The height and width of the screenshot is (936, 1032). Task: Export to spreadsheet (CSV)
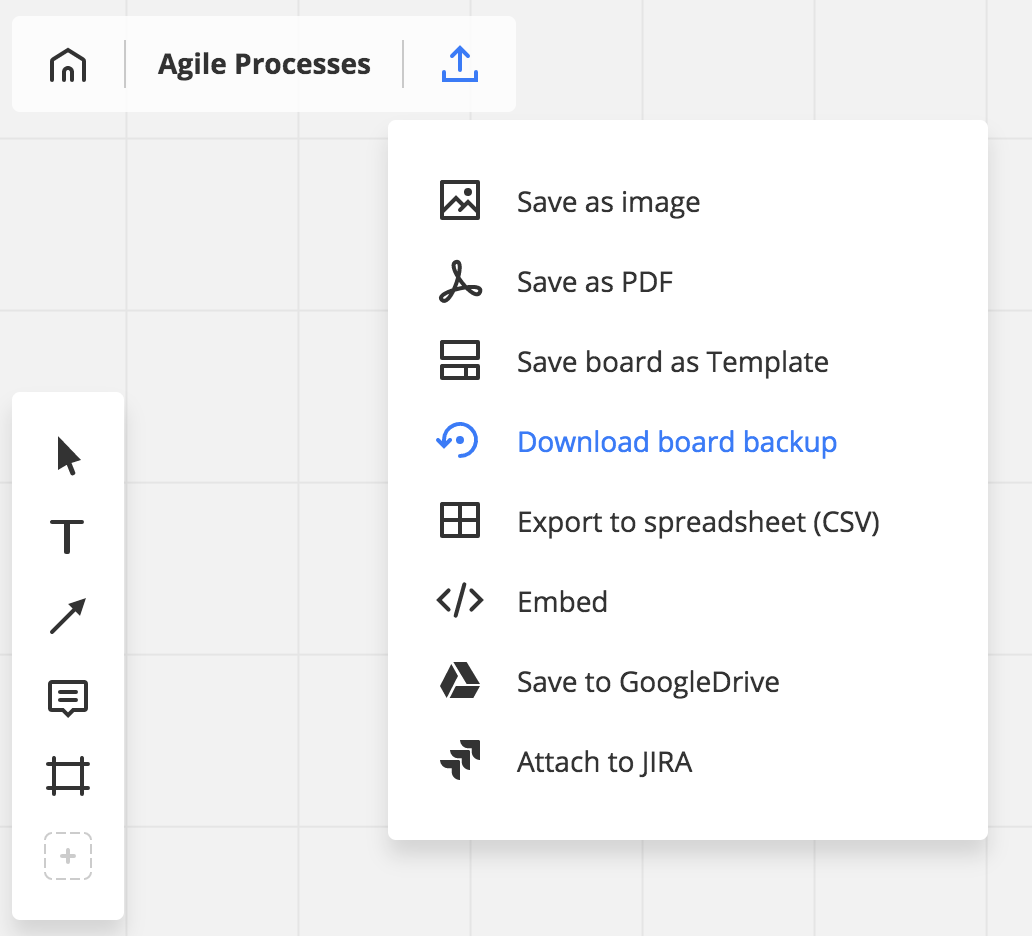[698, 522]
